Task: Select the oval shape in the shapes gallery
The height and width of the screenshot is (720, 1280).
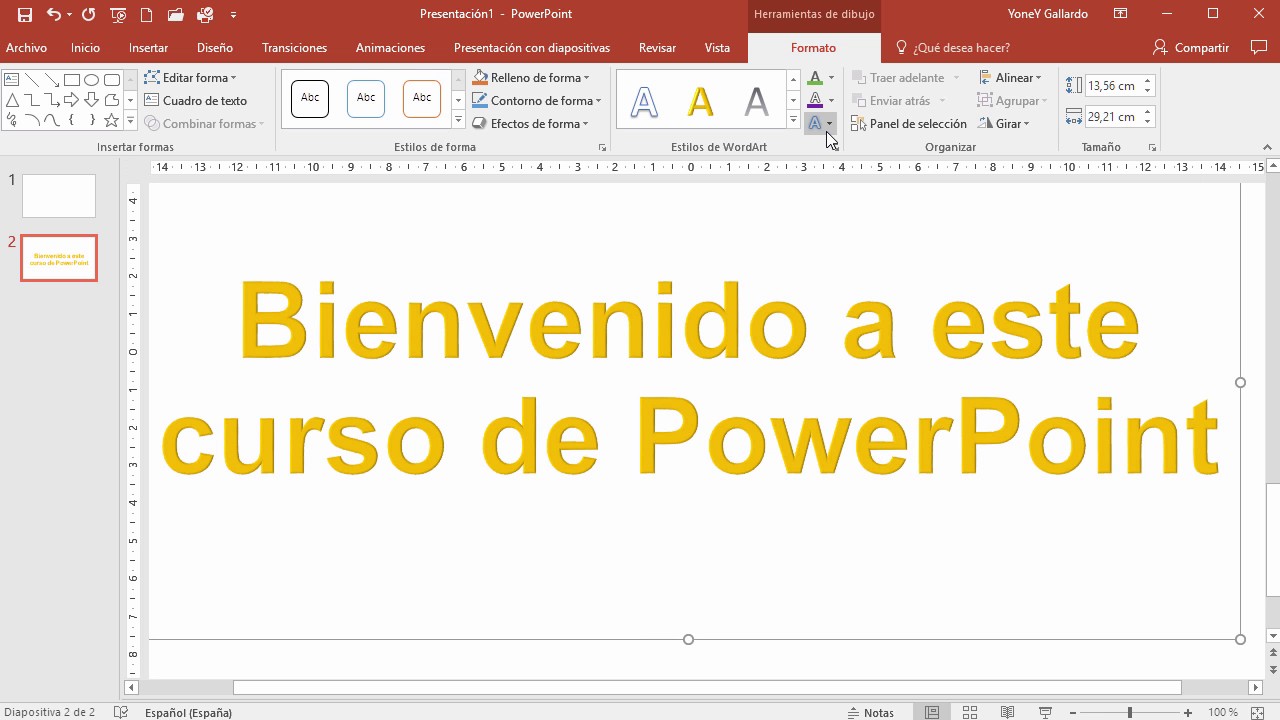Action: (91, 80)
